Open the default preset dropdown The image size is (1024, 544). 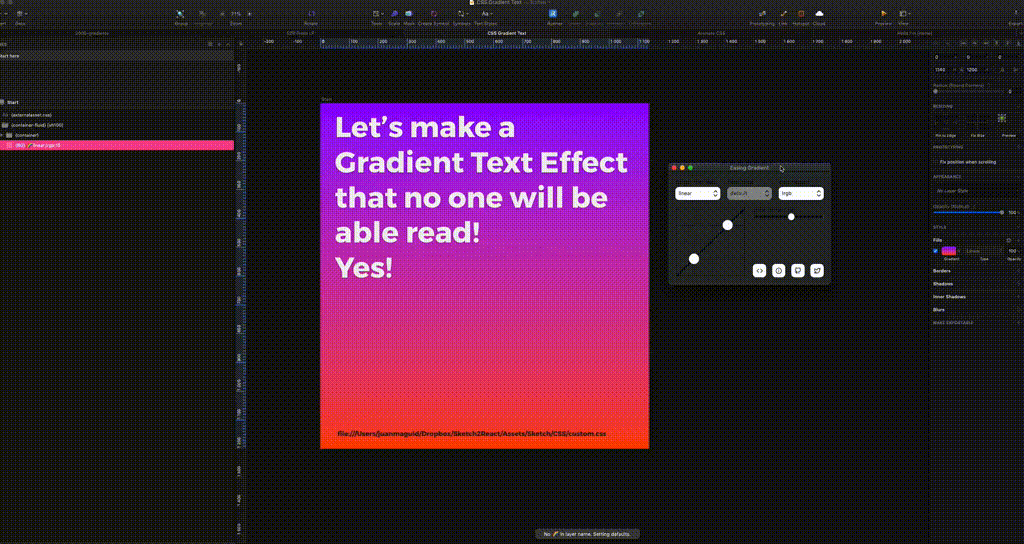pyautogui.click(x=749, y=193)
